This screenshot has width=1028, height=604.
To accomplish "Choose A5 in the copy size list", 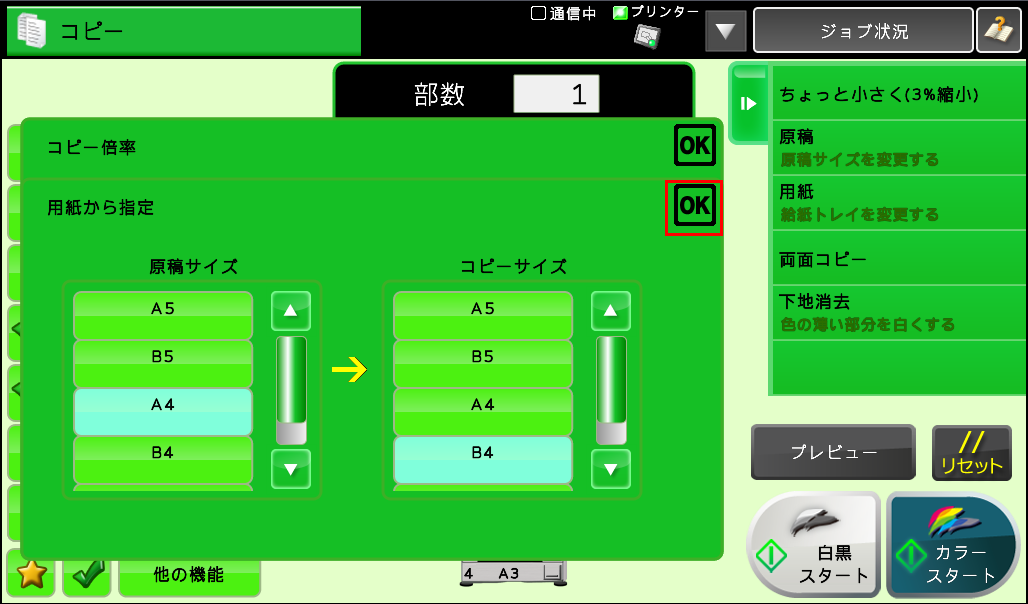I will (x=483, y=316).
